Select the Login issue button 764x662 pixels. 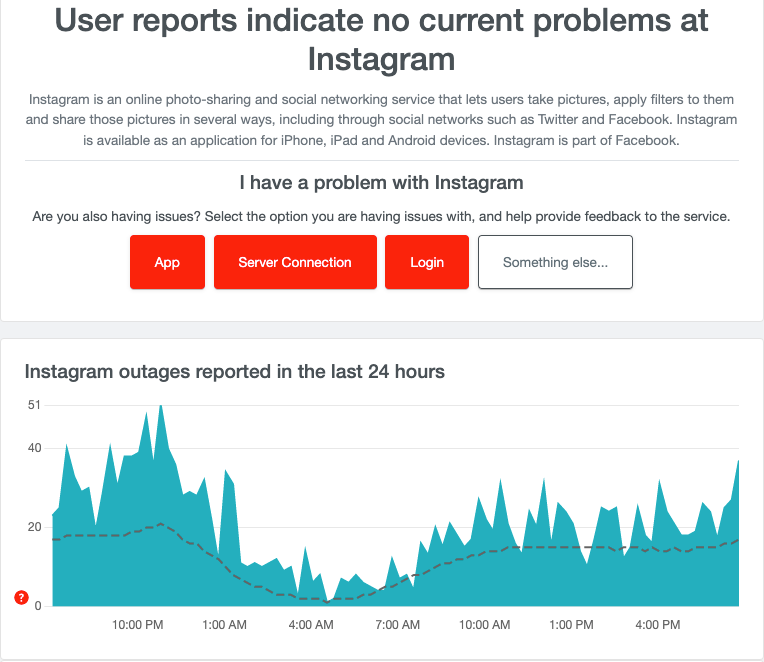pos(427,262)
